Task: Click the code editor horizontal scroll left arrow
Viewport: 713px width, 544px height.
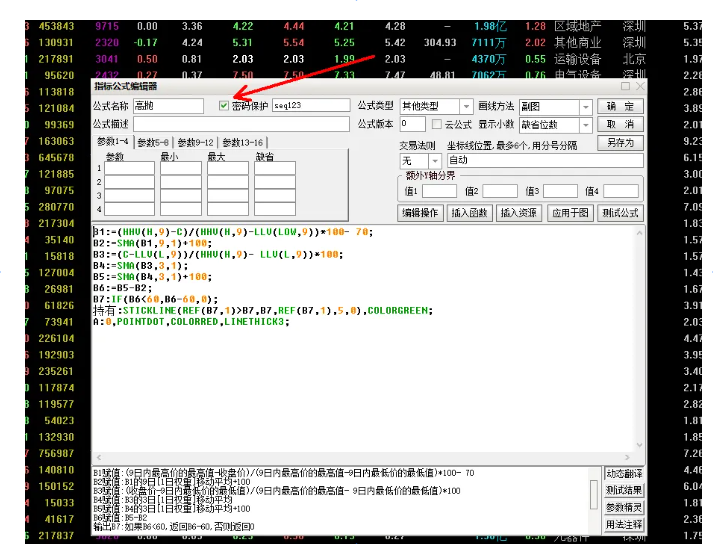Action: (x=99, y=457)
